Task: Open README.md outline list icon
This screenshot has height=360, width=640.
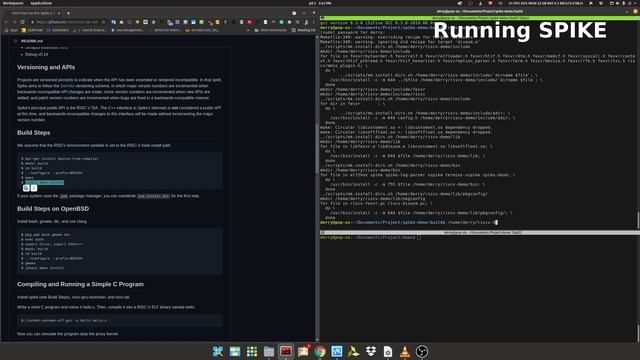Action: click(x=15, y=41)
